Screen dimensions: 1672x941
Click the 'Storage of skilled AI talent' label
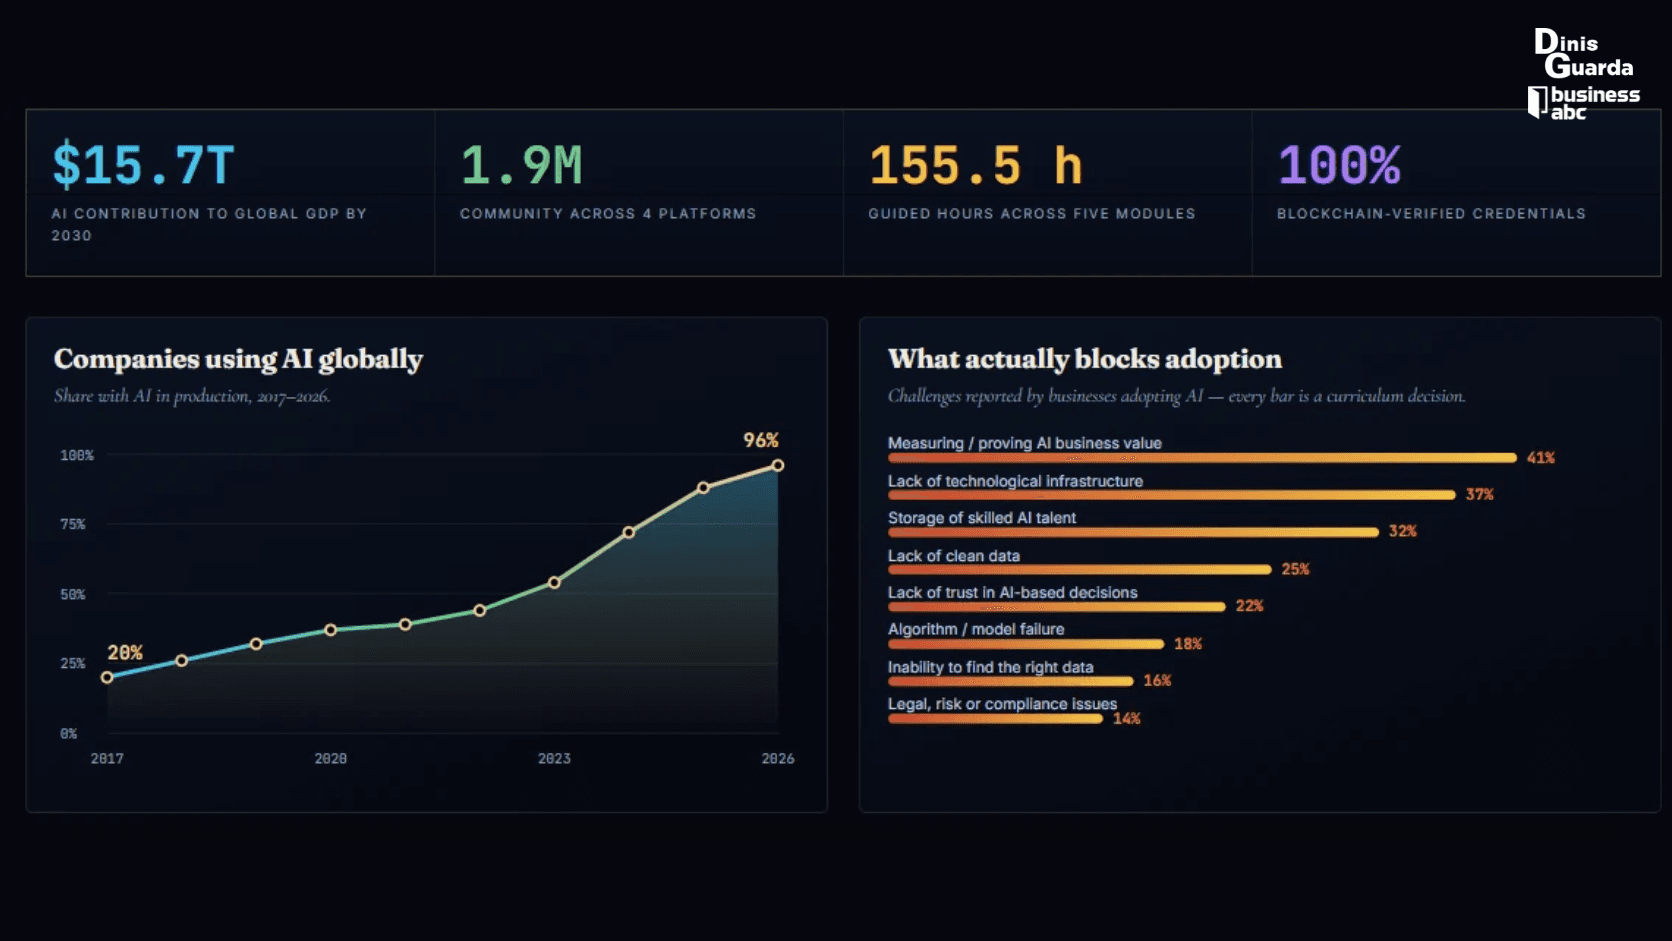click(982, 518)
